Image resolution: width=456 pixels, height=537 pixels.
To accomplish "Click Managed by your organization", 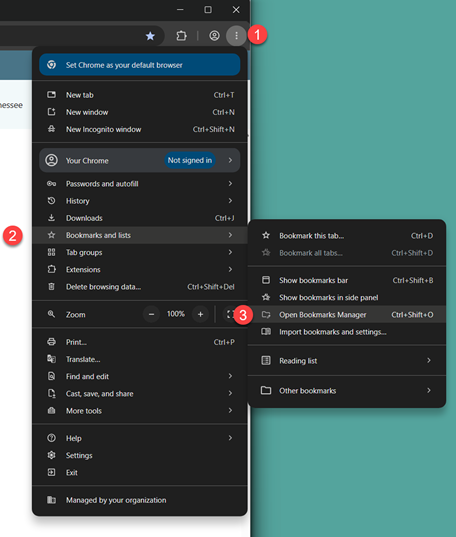I will tap(140, 500).
